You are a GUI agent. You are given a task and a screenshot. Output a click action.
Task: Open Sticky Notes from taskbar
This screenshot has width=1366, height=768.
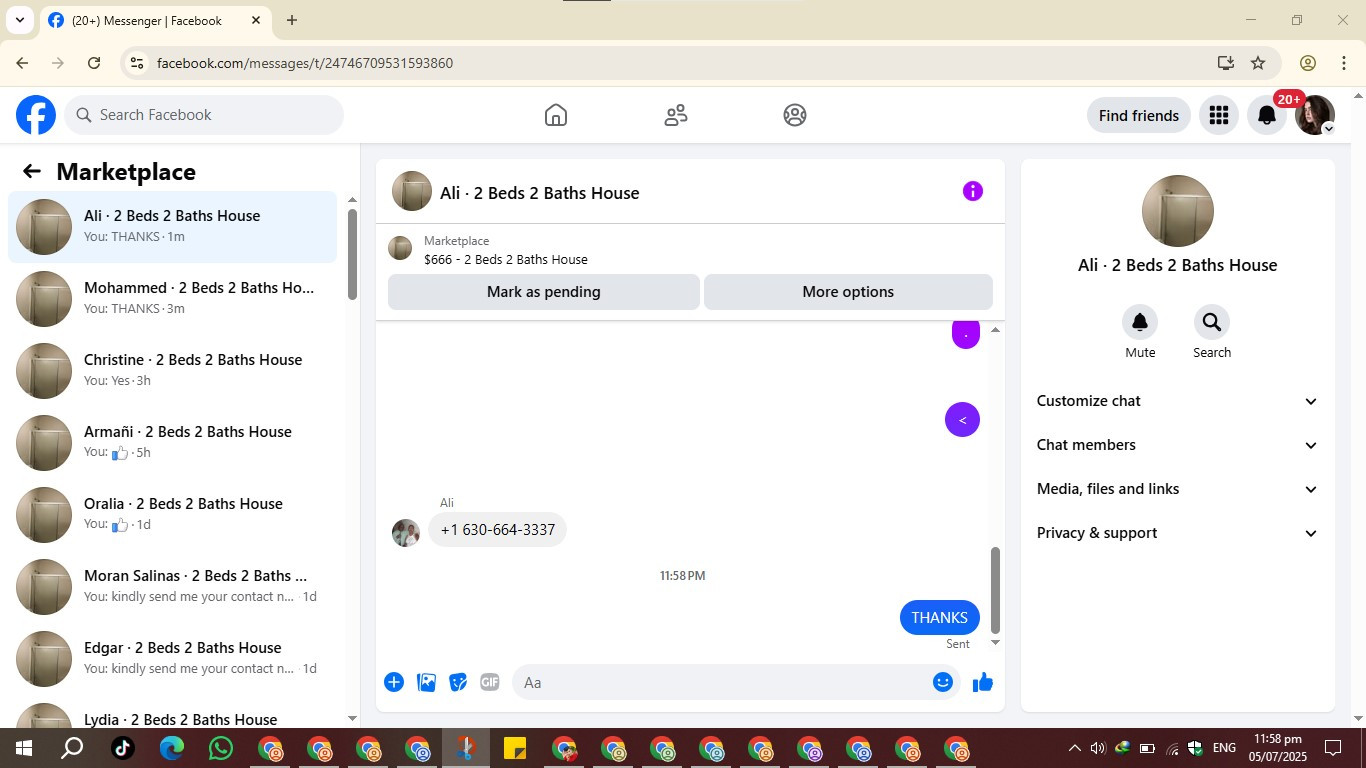pos(515,748)
